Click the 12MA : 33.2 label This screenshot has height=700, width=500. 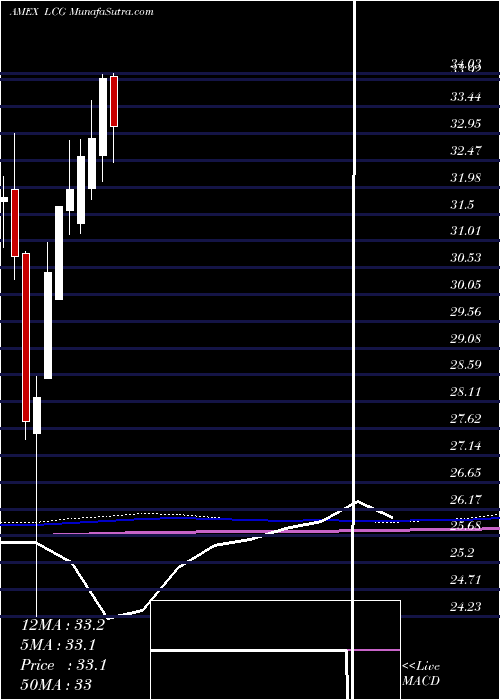tap(62, 625)
